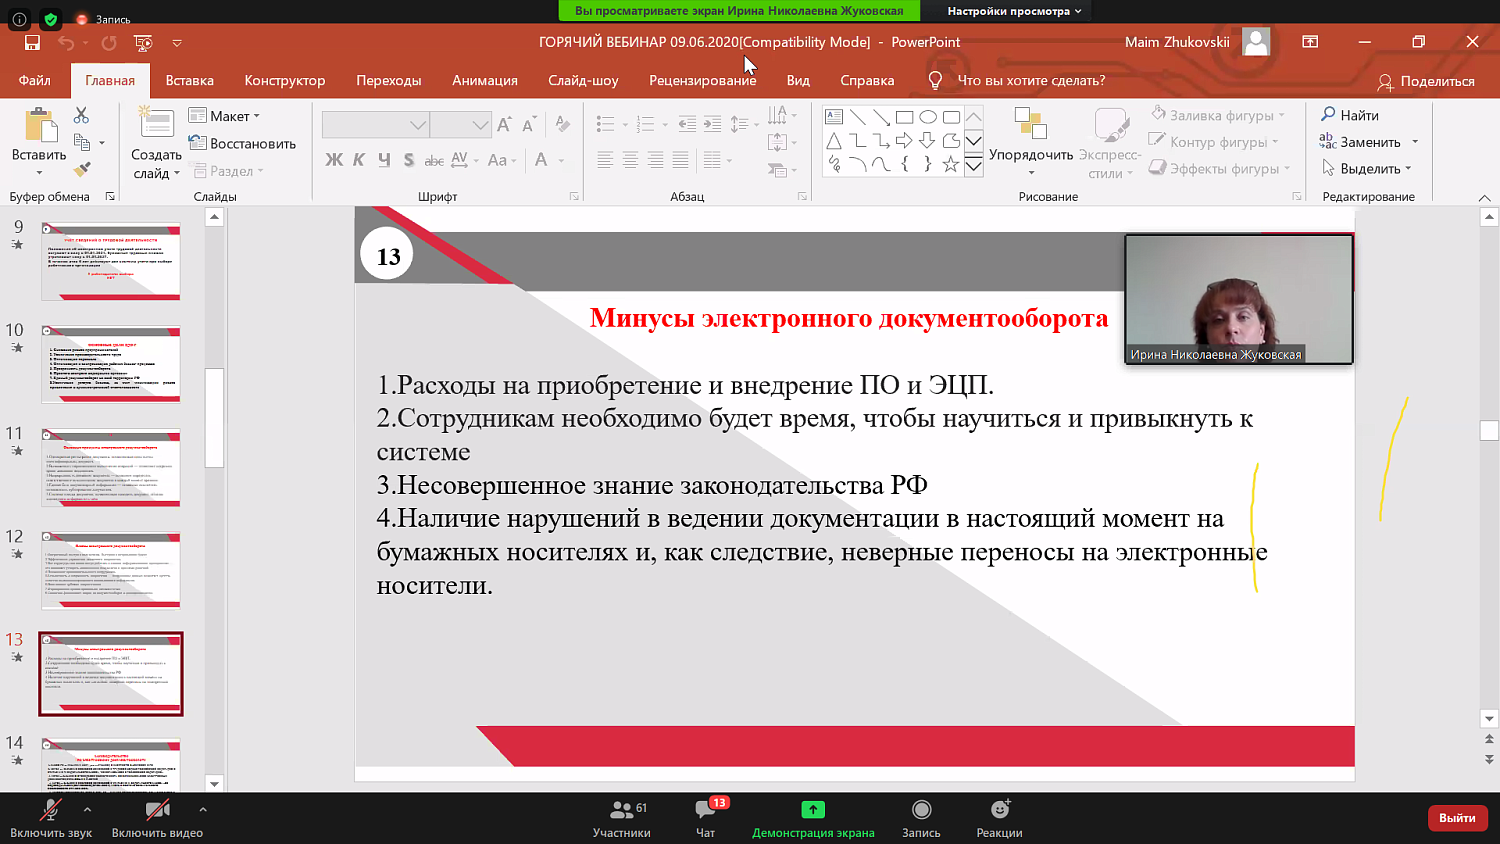This screenshot has height=844, width=1500.
Task: Select slide 12 thumbnail
Action: (111, 570)
